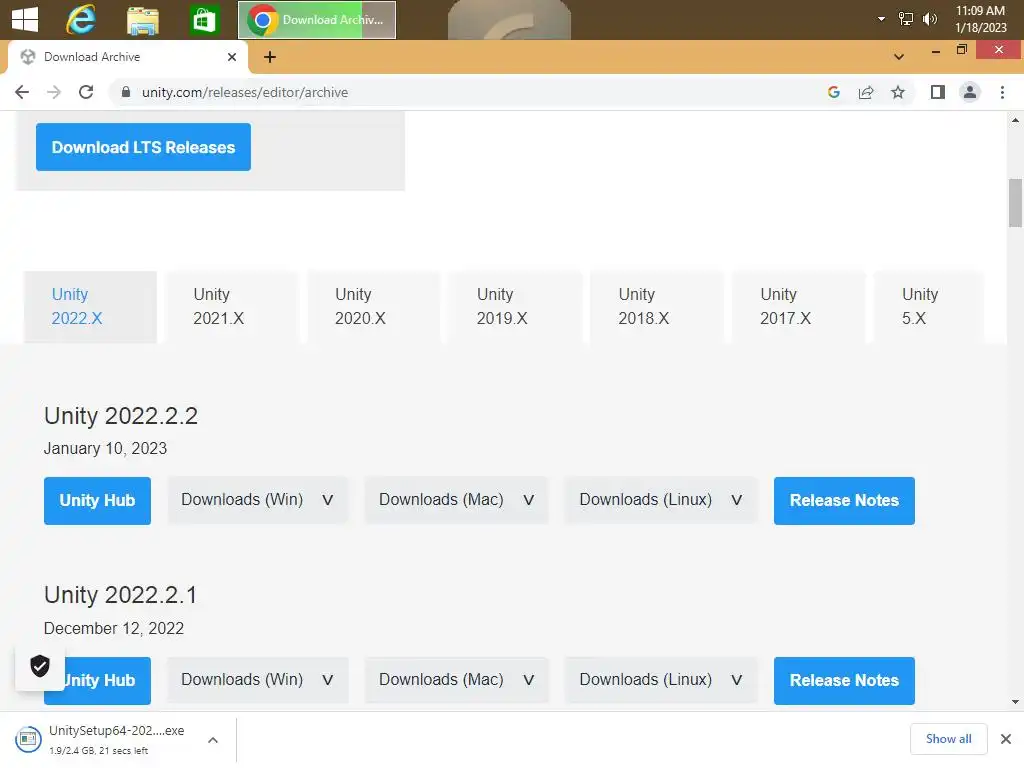The height and width of the screenshot is (768, 1024).
Task: Expand Downloads (Linux) for Unity 2022.2.1
Action: click(x=661, y=680)
